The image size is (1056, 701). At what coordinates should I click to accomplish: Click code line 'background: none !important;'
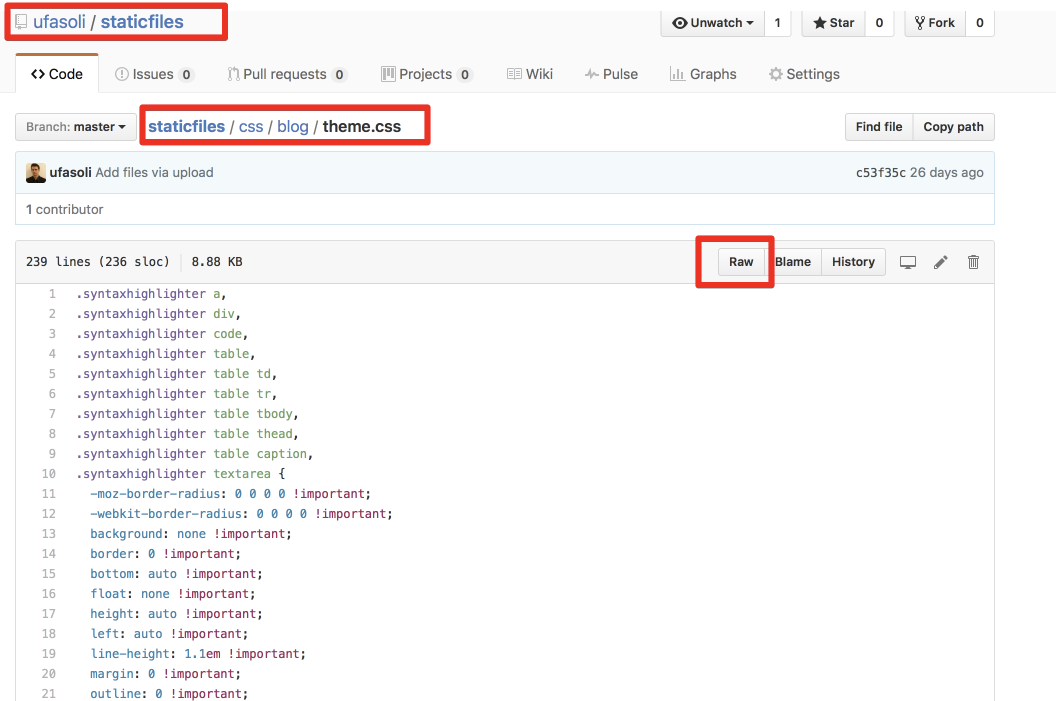tap(191, 533)
